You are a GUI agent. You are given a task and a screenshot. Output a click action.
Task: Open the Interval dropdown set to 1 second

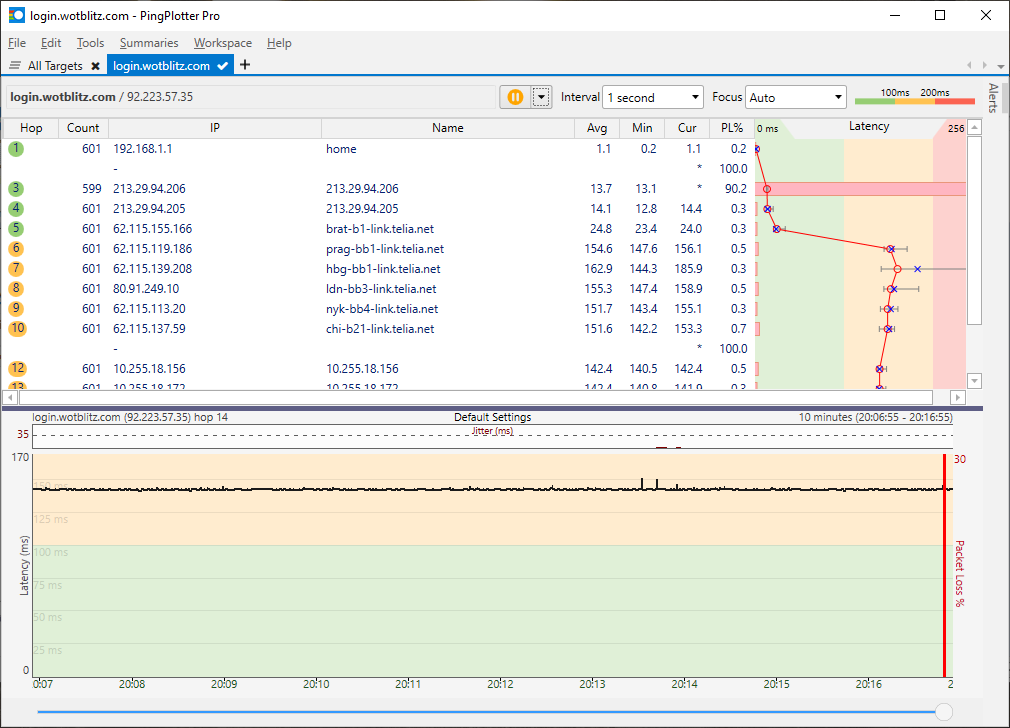(x=654, y=97)
